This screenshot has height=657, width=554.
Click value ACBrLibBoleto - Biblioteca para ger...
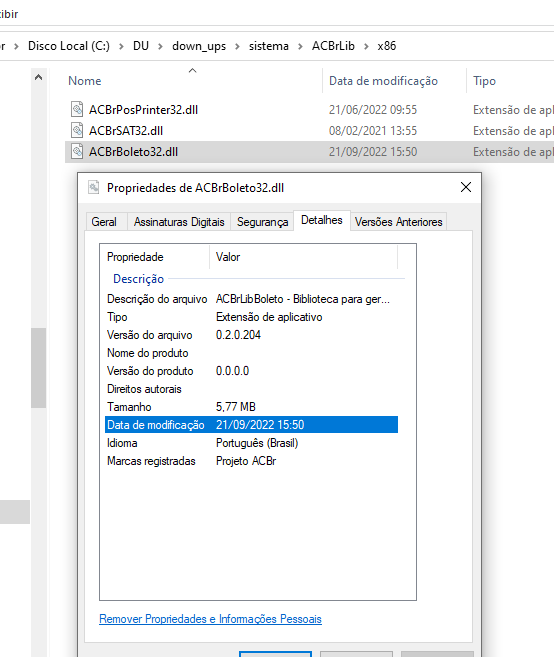(x=303, y=299)
